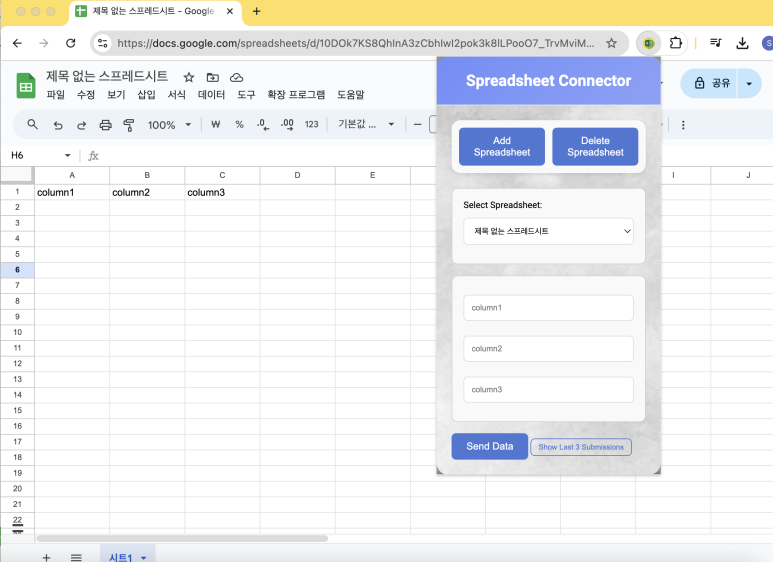Select column D header
This screenshot has width=773, height=562.
297,175
